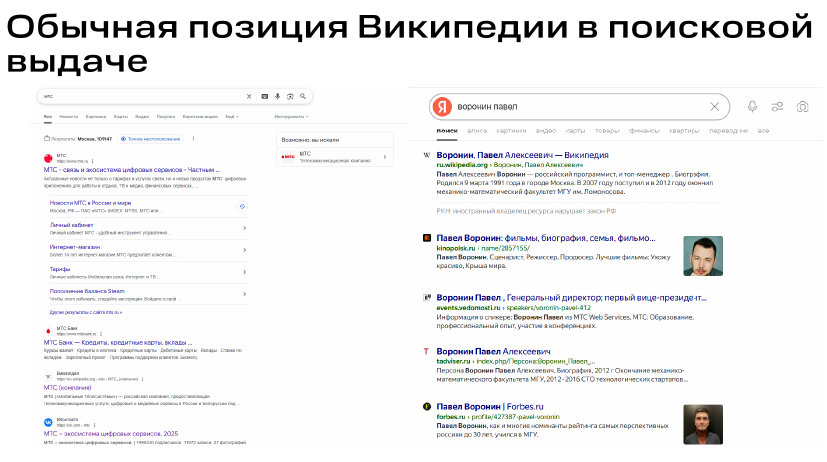Click Tadviser red T favicon
Image resolution: width=827 pixels, height=462 pixels.
[x=427, y=351]
